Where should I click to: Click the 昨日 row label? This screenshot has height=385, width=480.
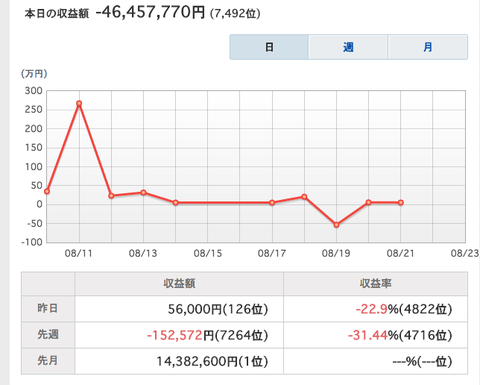coord(48,308)
